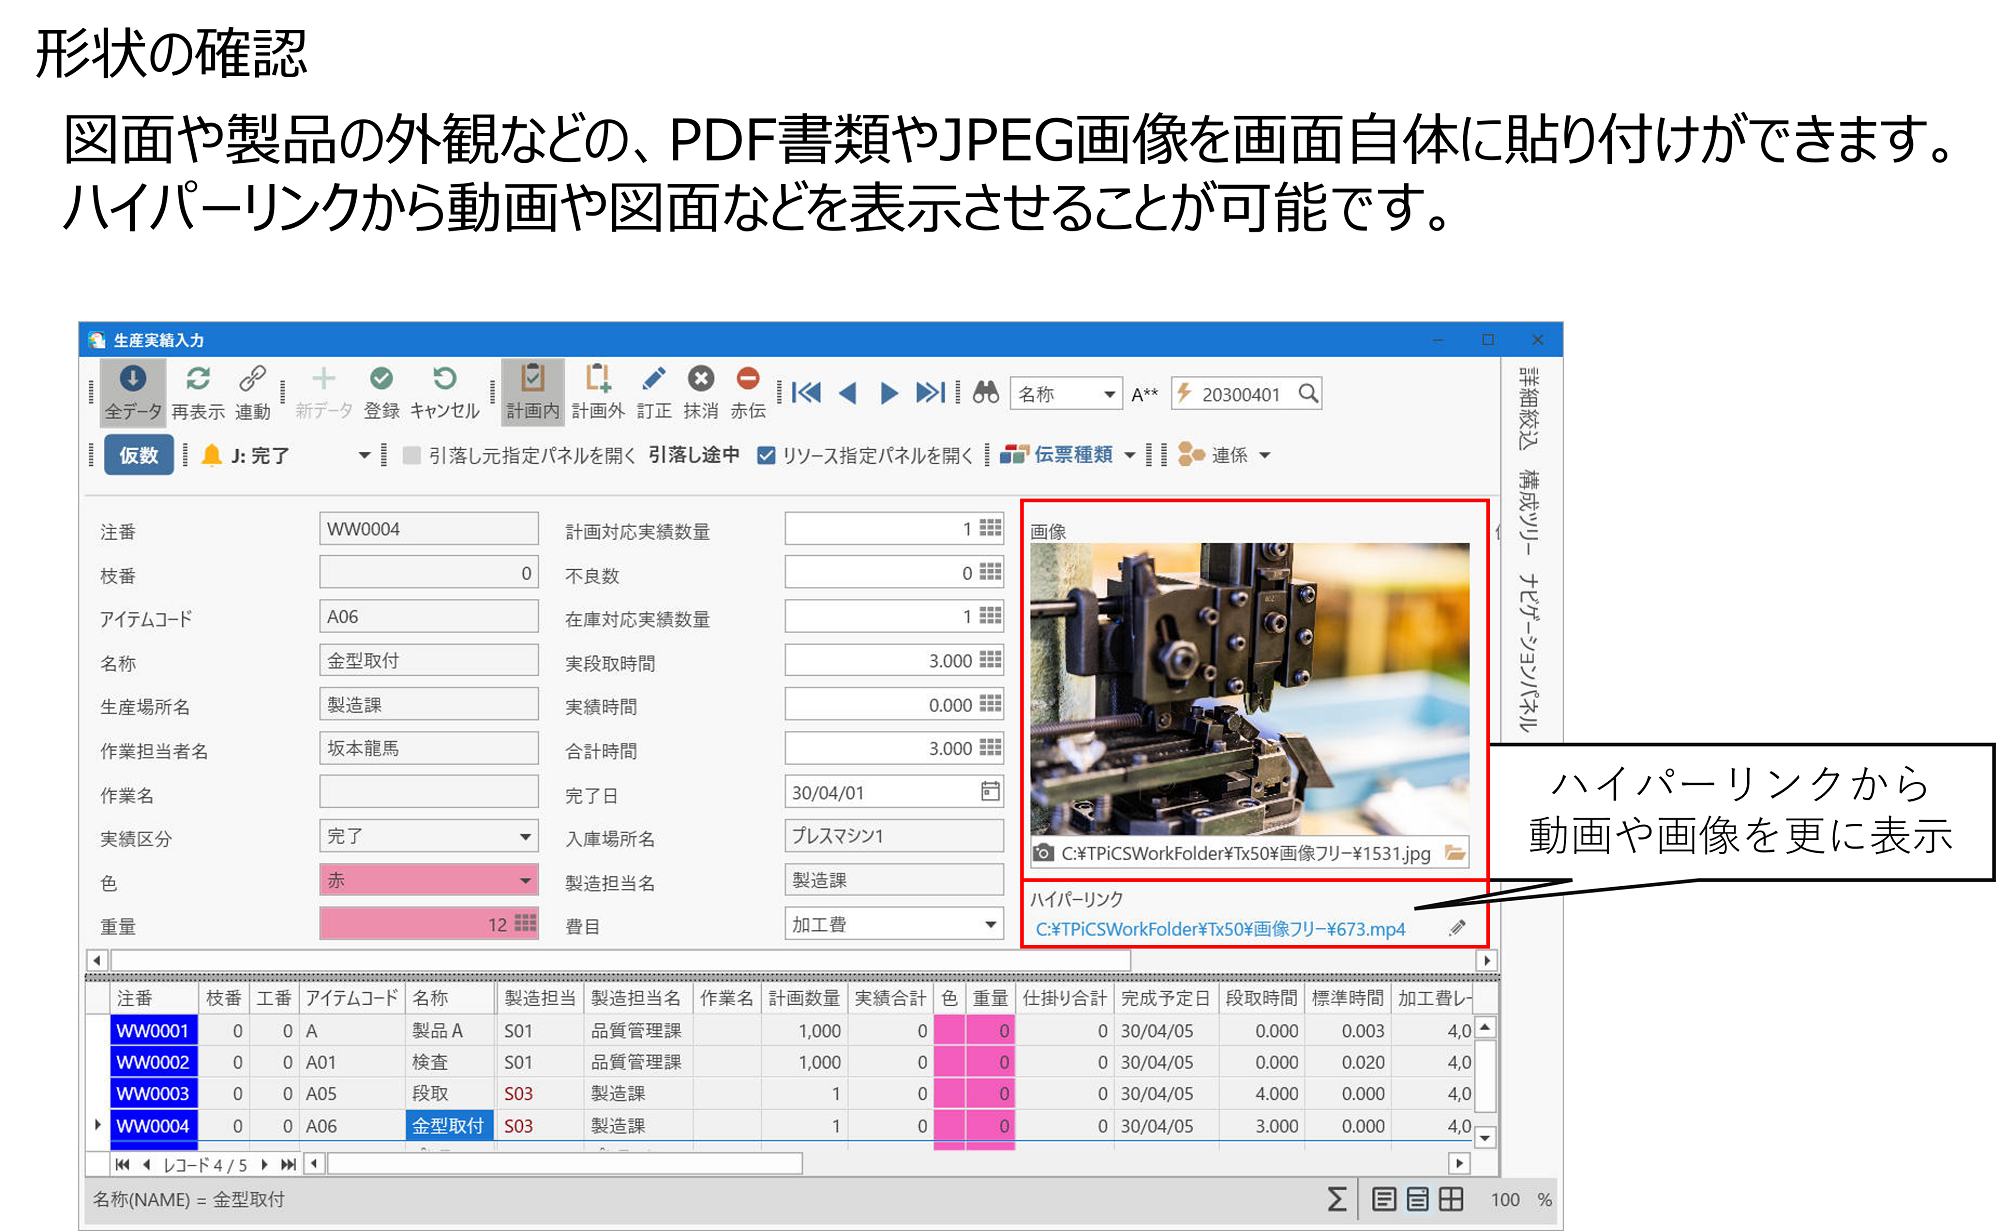Screen dimensions: 2000x1231
Task: Click the 訂正 pencil icon
Action: pyautogui.click(x=654, y=379)
